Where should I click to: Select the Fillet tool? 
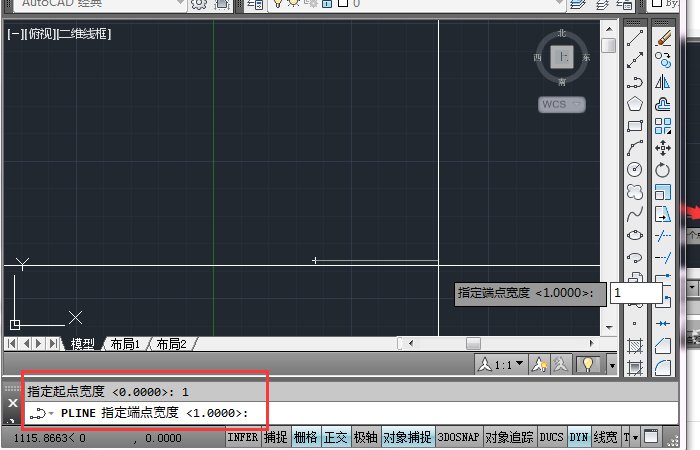click(x=663, y=368)
